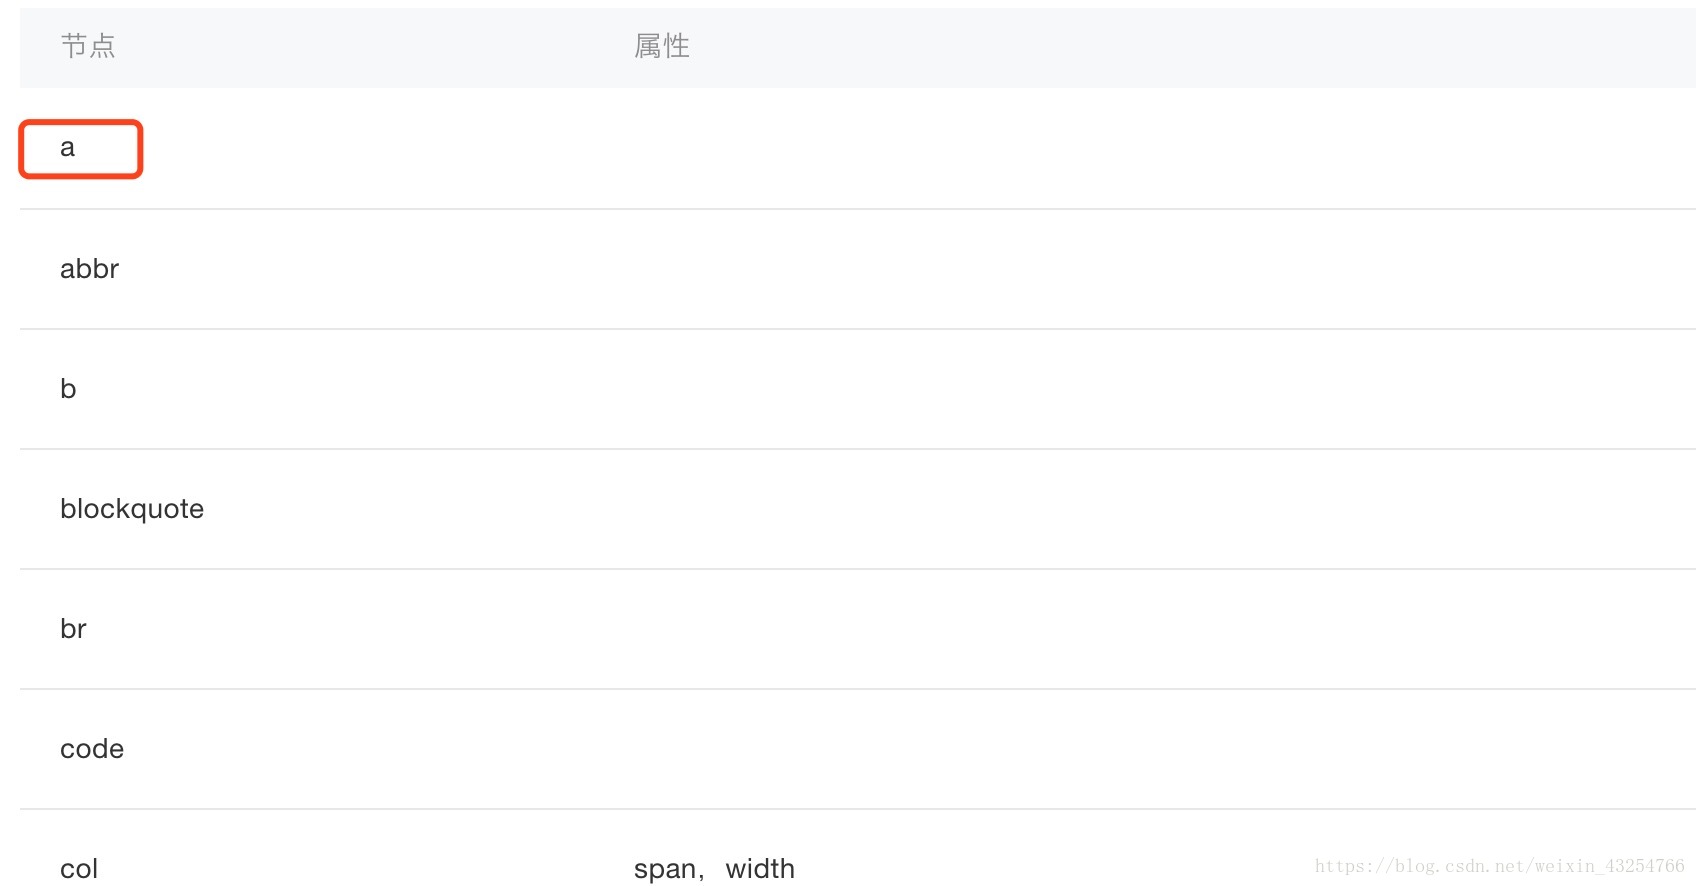Screen dimensions: 1696x886
Task: Click the 'span' word in col attributes
Action: pyautogui.click(x=664, y=870)
